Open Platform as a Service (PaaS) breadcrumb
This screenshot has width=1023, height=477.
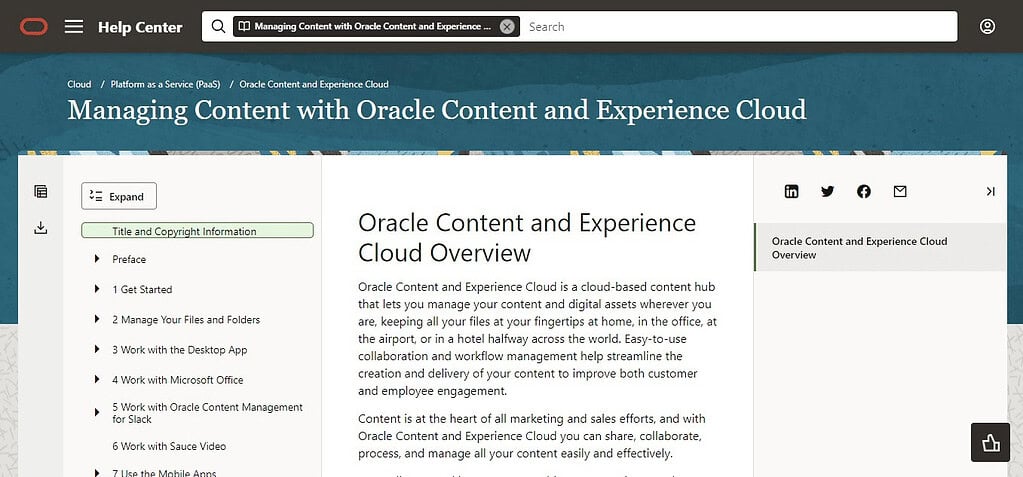166,84
